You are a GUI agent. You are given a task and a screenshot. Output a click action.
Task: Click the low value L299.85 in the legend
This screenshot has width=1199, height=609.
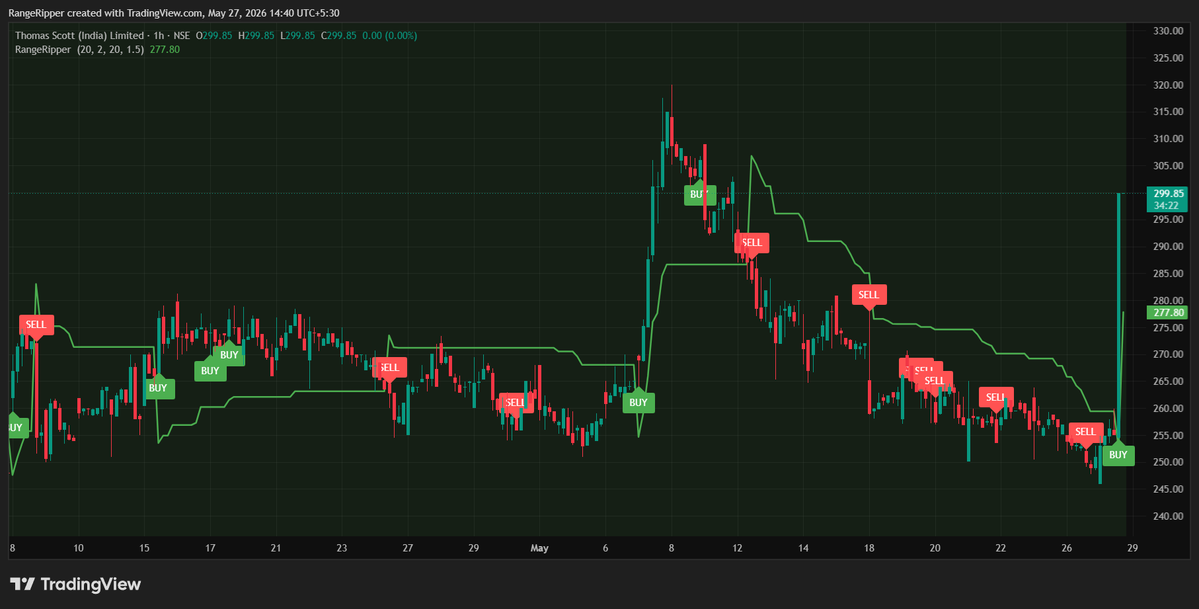pyautogui.click(x=297, y=35)
